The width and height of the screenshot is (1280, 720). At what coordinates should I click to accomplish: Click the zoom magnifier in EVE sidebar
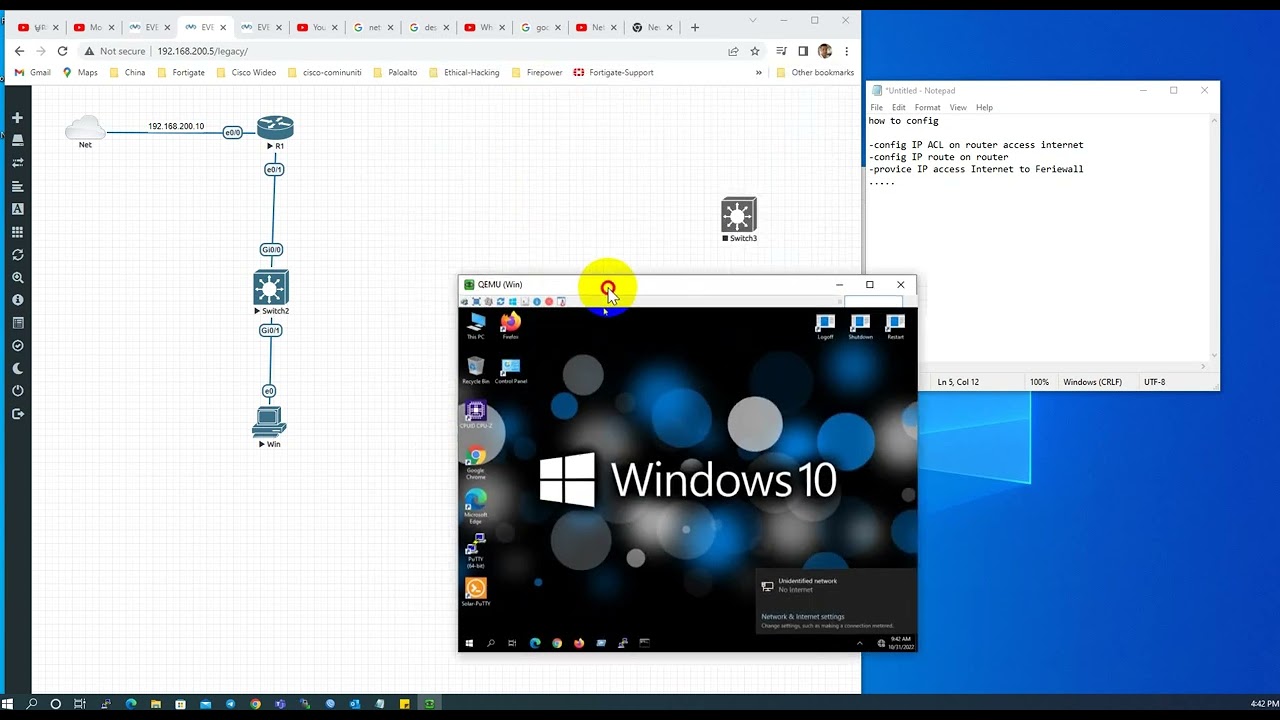[x=17, y=278]
